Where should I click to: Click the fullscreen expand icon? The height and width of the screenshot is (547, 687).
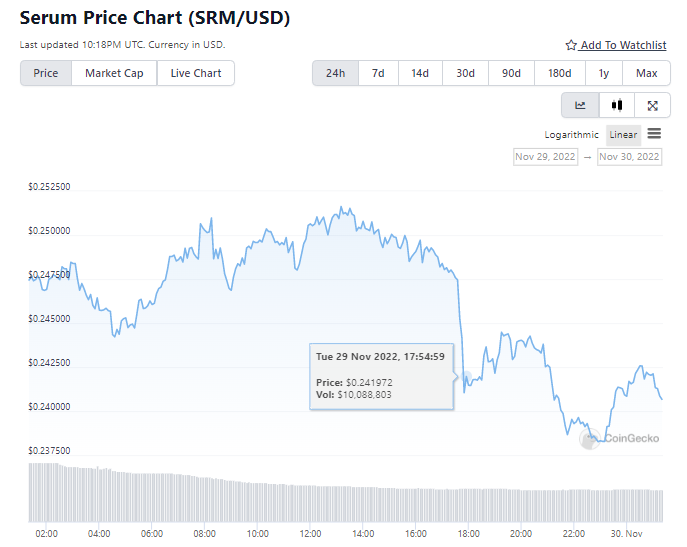[x=653, y=105]
